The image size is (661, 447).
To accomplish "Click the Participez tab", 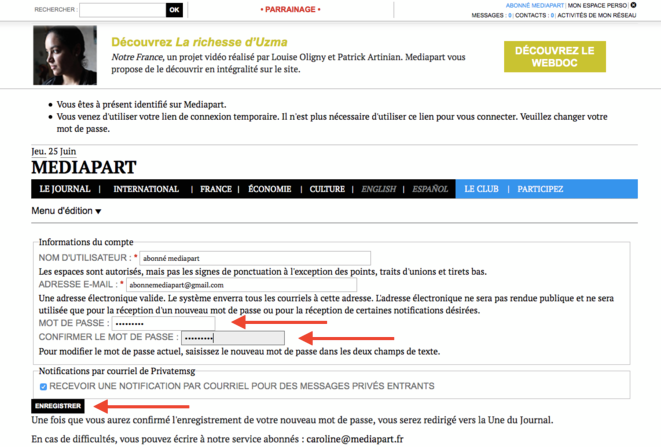I will [540, 189].
